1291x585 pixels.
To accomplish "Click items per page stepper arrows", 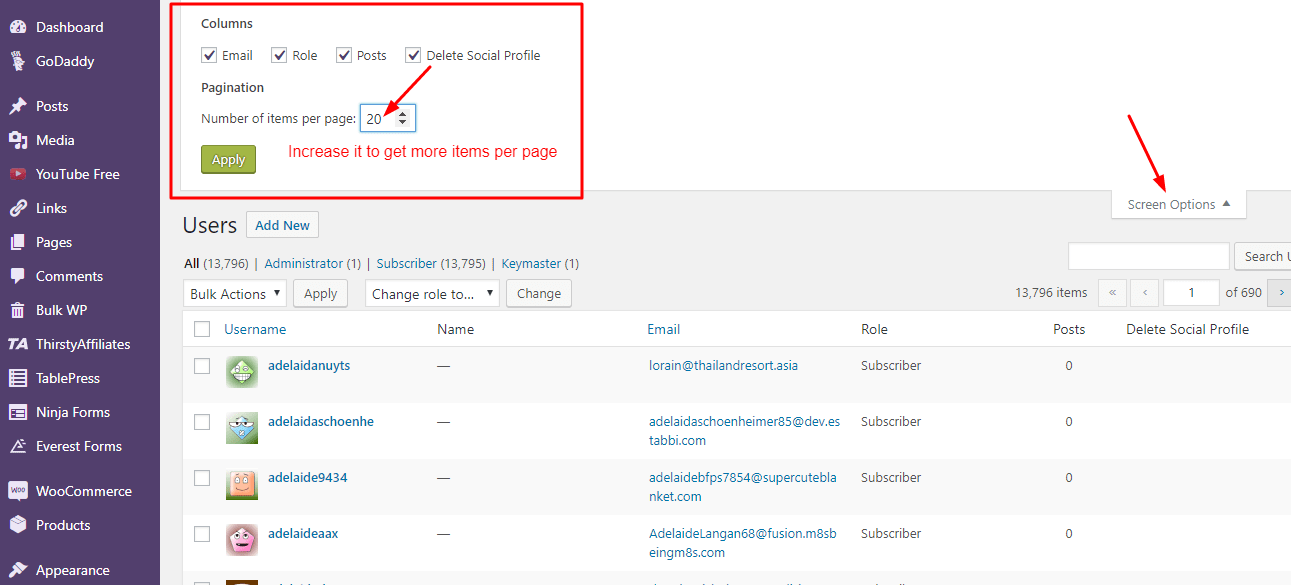I will tap(402, 118).
